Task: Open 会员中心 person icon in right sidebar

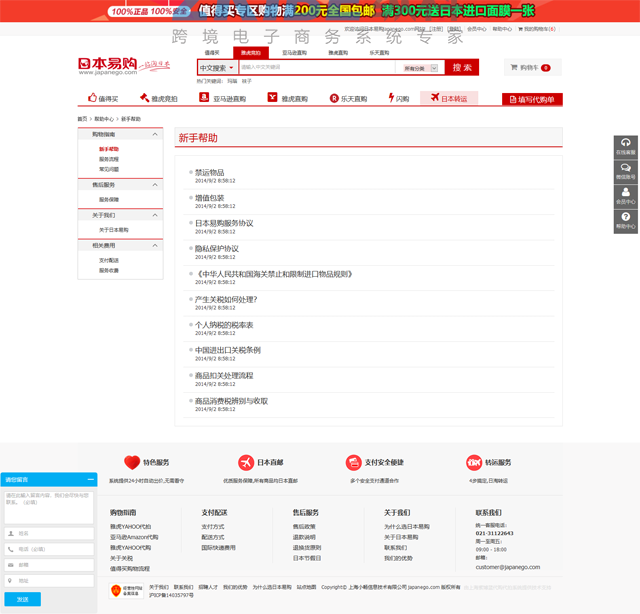Action: pos(626,192)
